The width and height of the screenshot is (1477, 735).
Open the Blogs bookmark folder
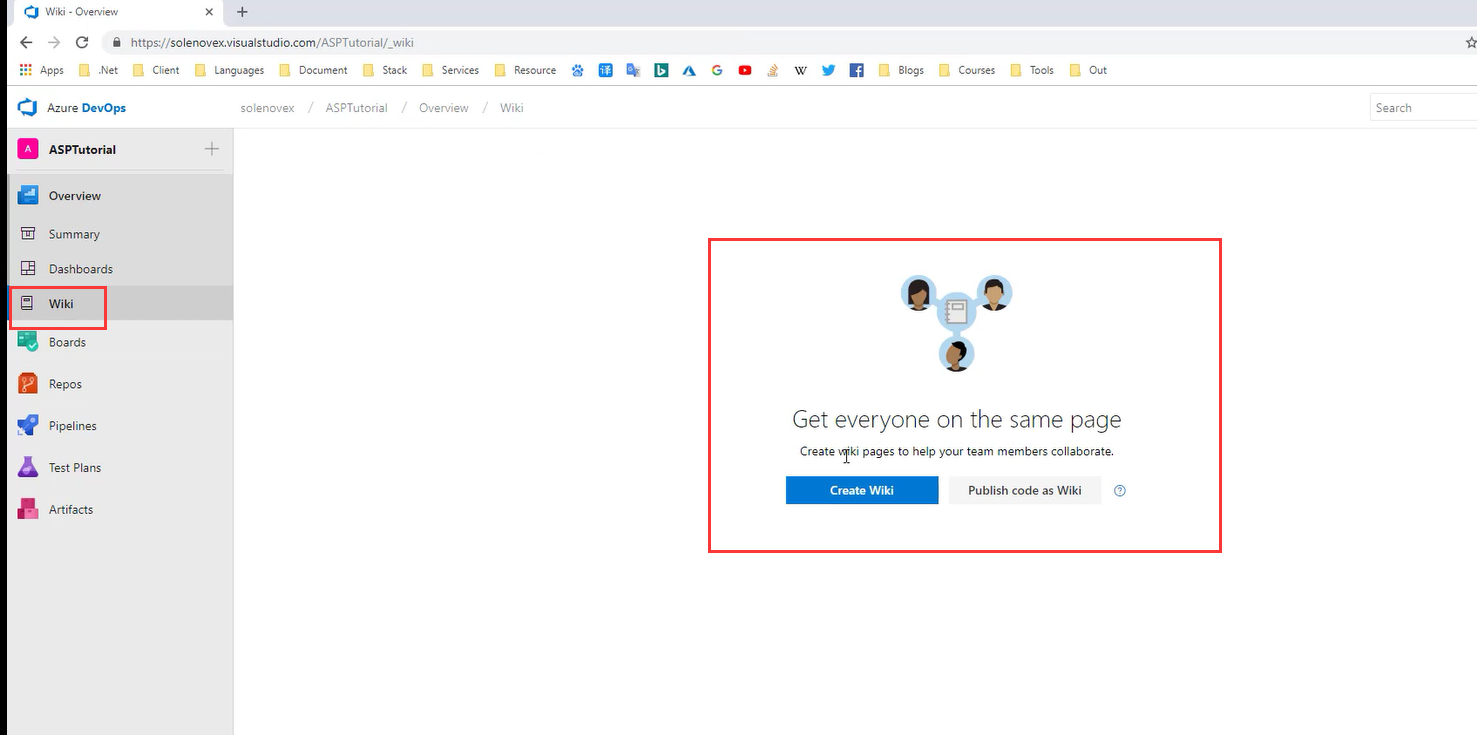tap(901, 70)
